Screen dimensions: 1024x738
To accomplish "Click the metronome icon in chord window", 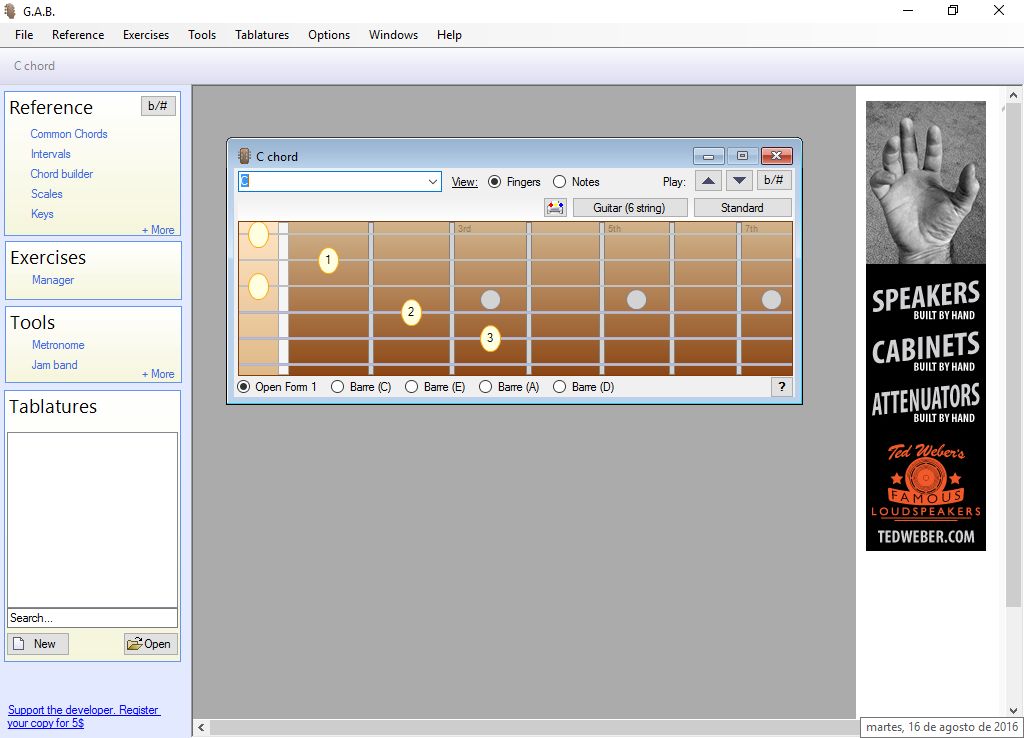I will pyautogui.click(x=556, y=207).
